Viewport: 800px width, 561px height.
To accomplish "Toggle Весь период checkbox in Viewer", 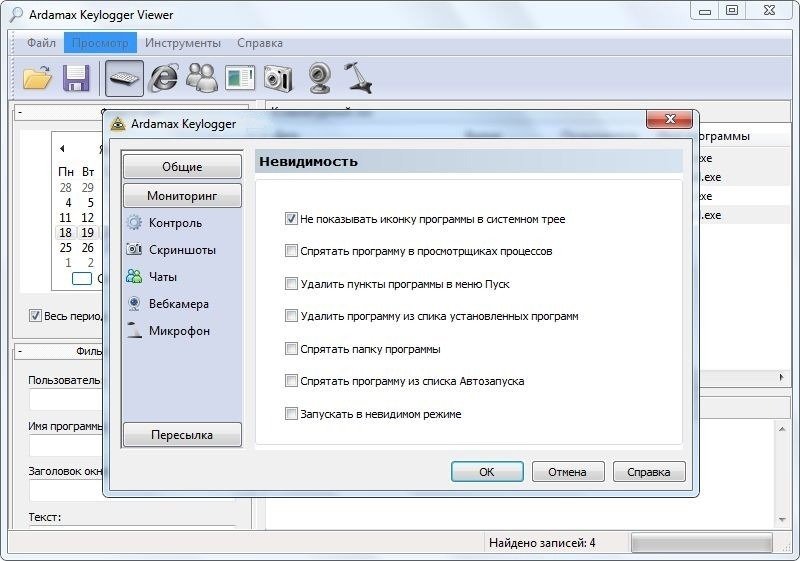I will 35,316.
